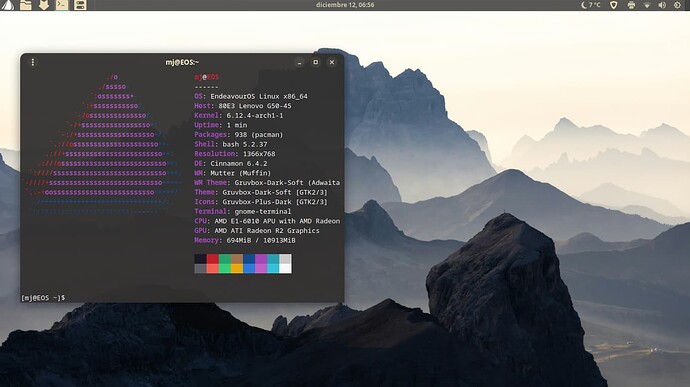Click the 'Icons: Gruvbox-Plus-Dark [GTK2/3]' line
Image resolution: width=690 pixels, height=387 pixels.
261,202
